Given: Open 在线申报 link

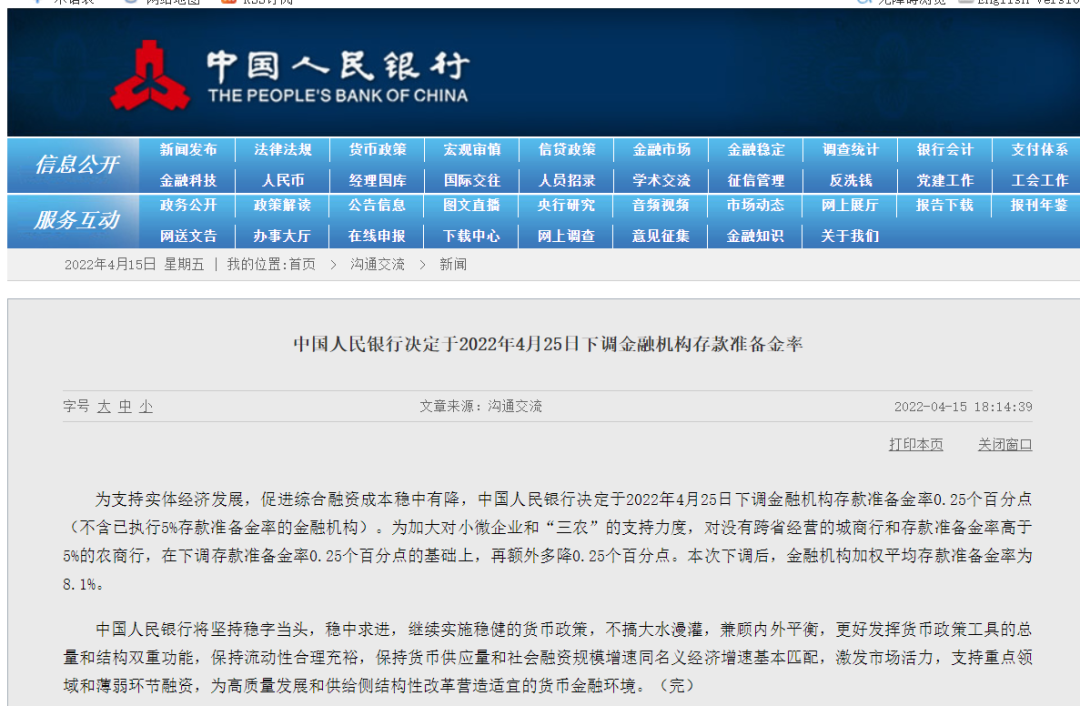Looking at the screenshot, I should coord(377,236).
